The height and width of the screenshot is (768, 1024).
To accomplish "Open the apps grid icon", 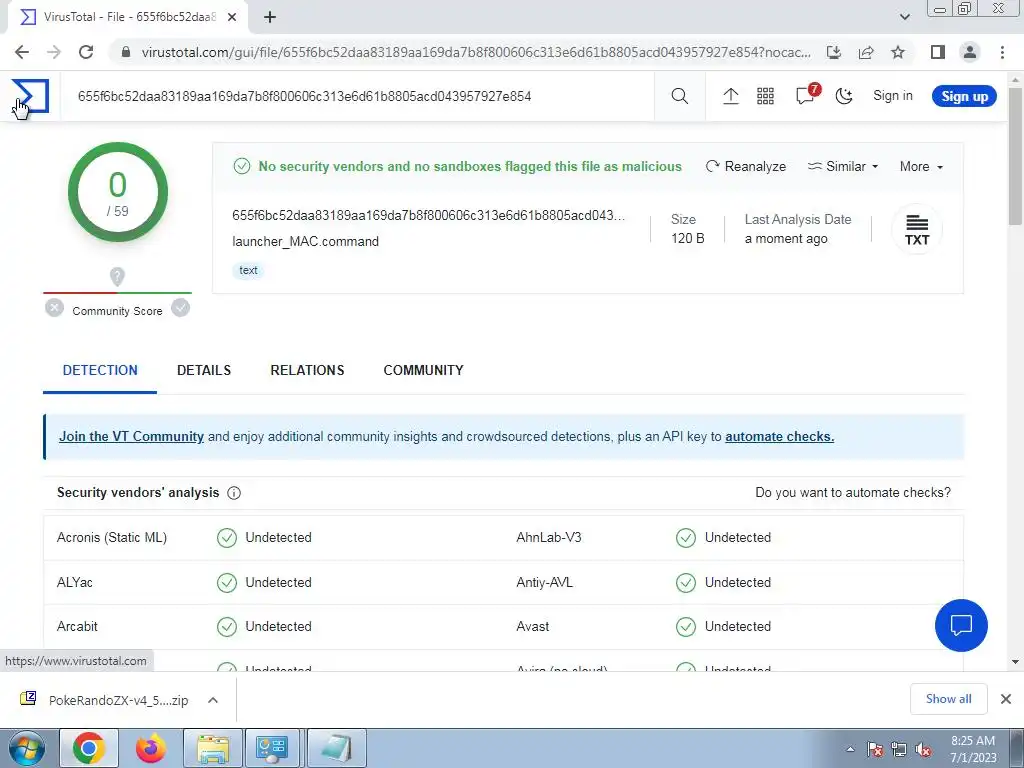I will 765,96.
